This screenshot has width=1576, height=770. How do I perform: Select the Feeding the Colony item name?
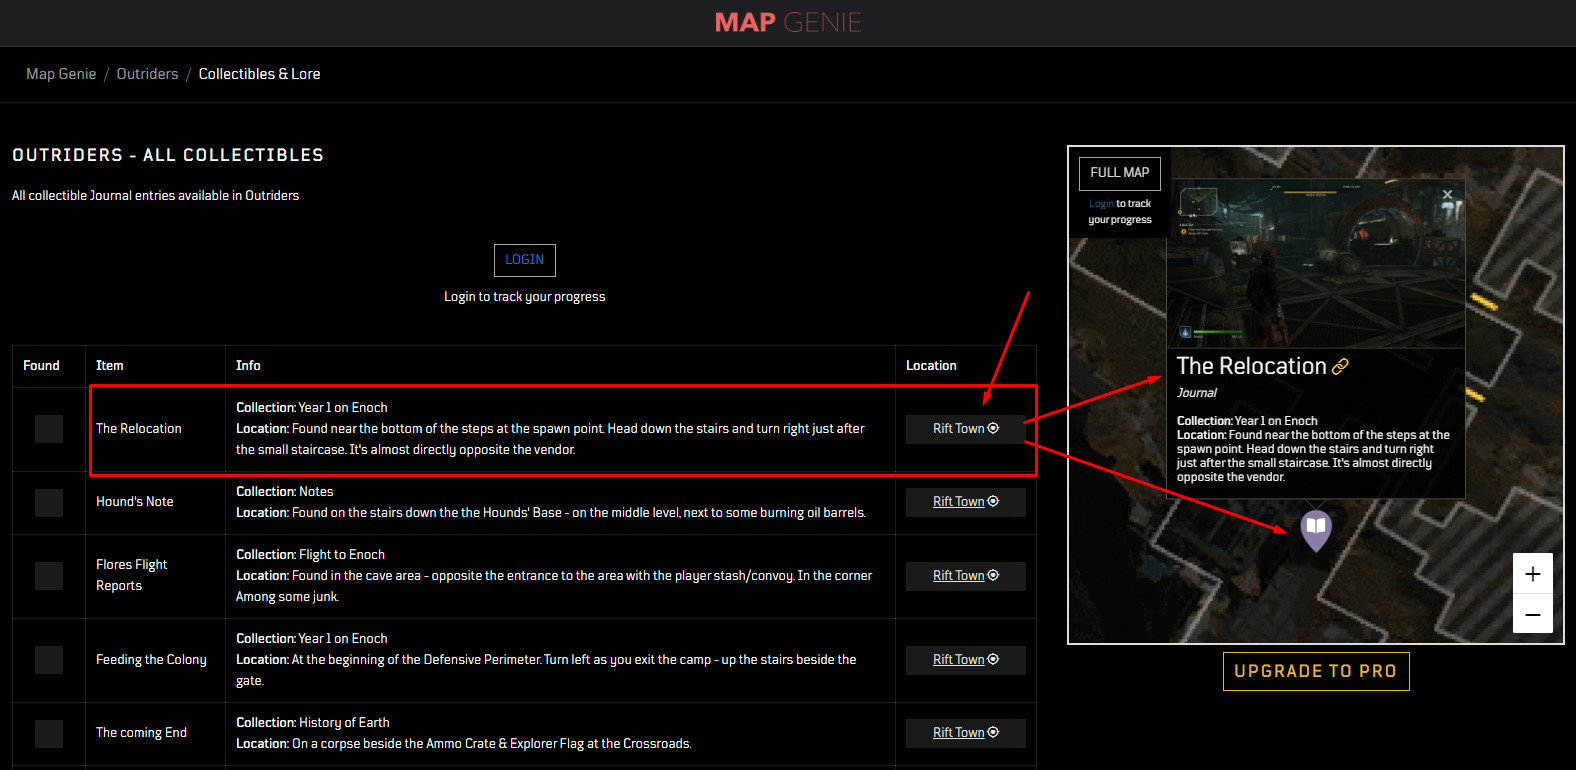pyautogui.click(x=151, y=660)
